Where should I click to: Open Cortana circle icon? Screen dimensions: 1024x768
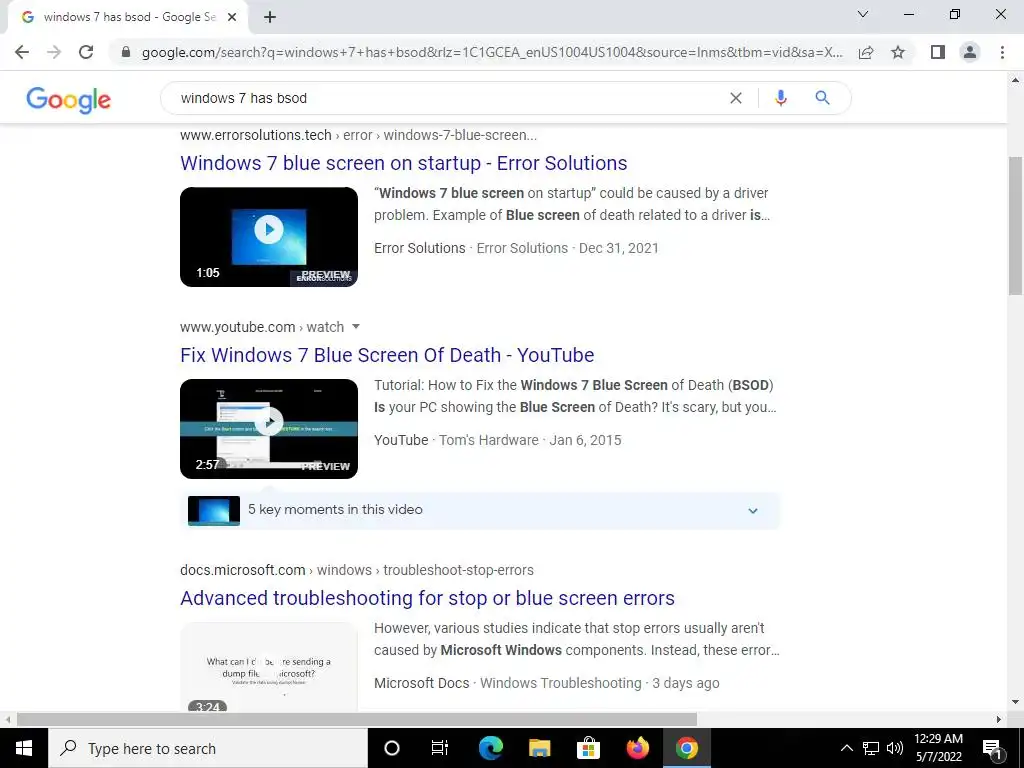pyautogui.click(x=391, y=748)
